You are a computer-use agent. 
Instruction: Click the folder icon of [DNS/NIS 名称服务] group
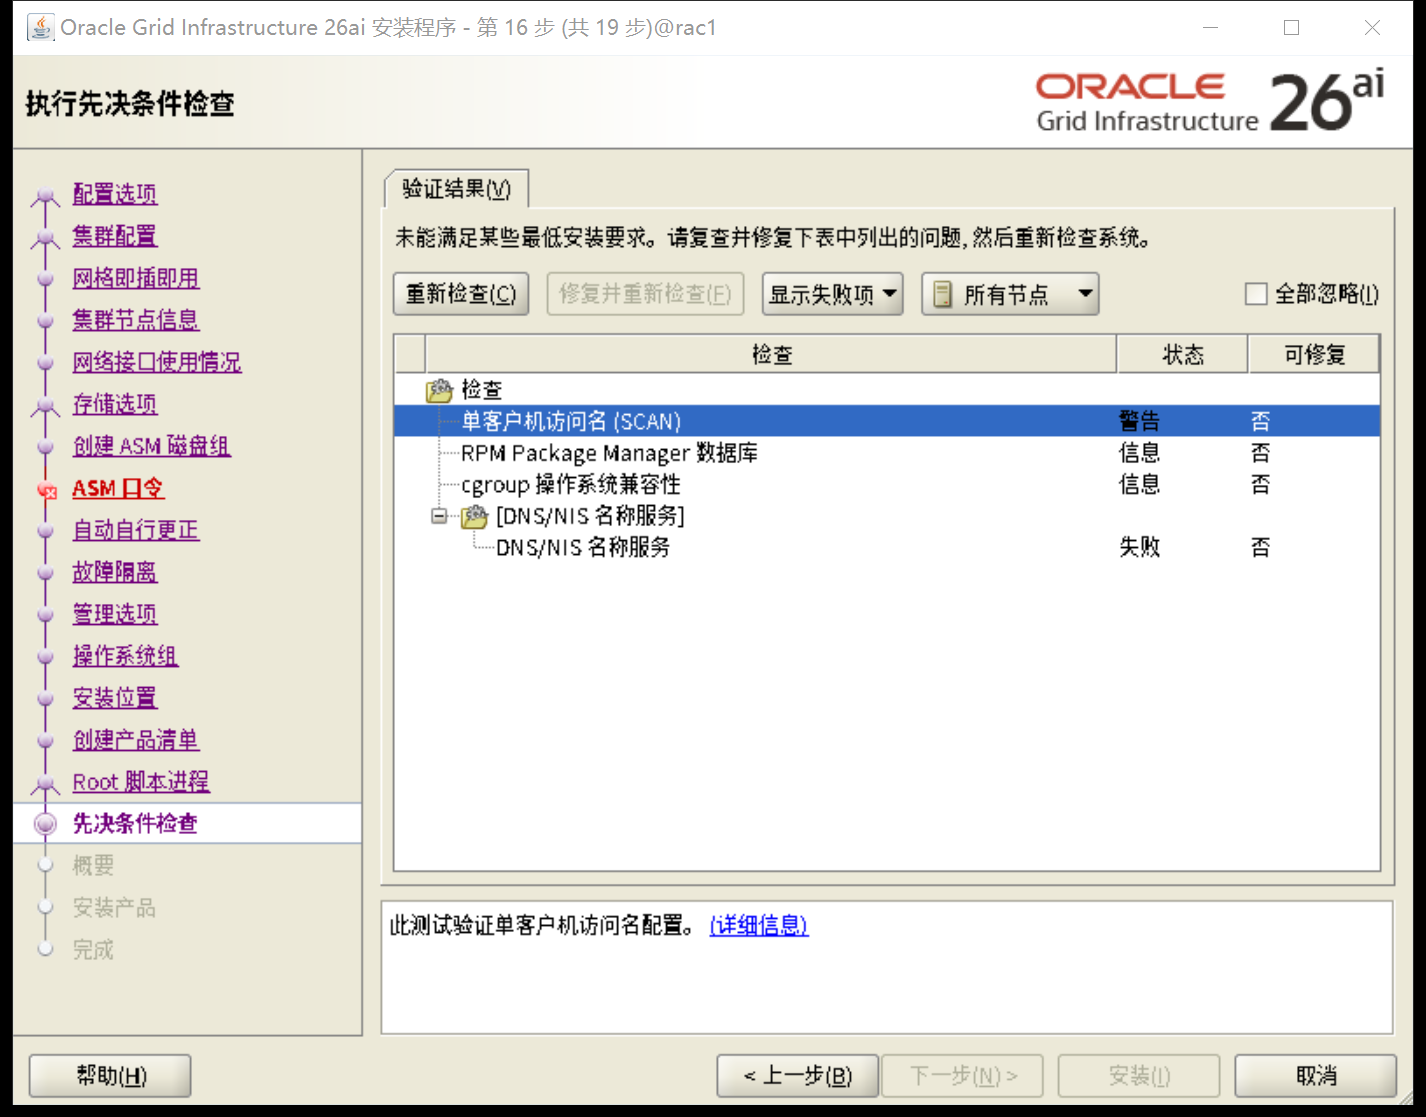click(474, 516)
